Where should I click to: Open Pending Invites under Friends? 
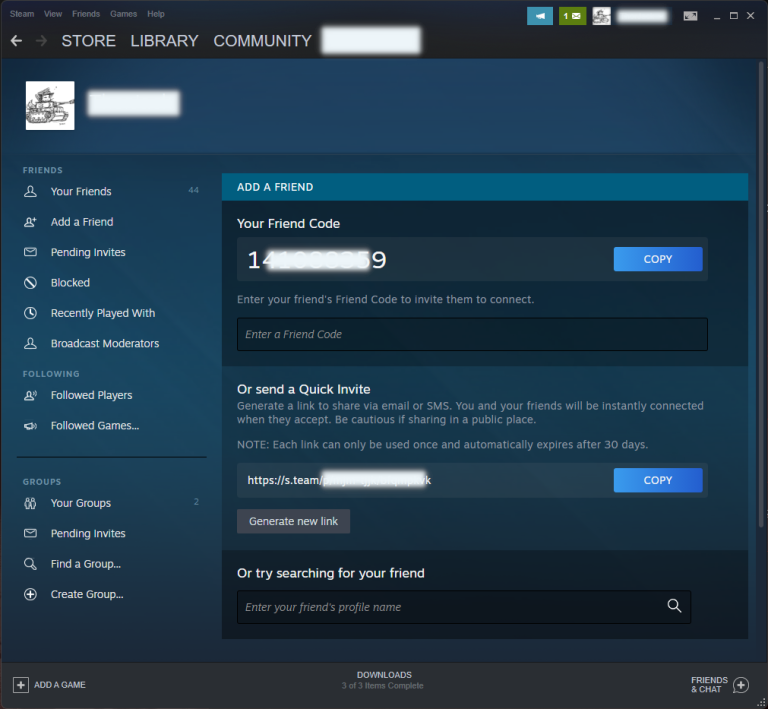[88, 253]
